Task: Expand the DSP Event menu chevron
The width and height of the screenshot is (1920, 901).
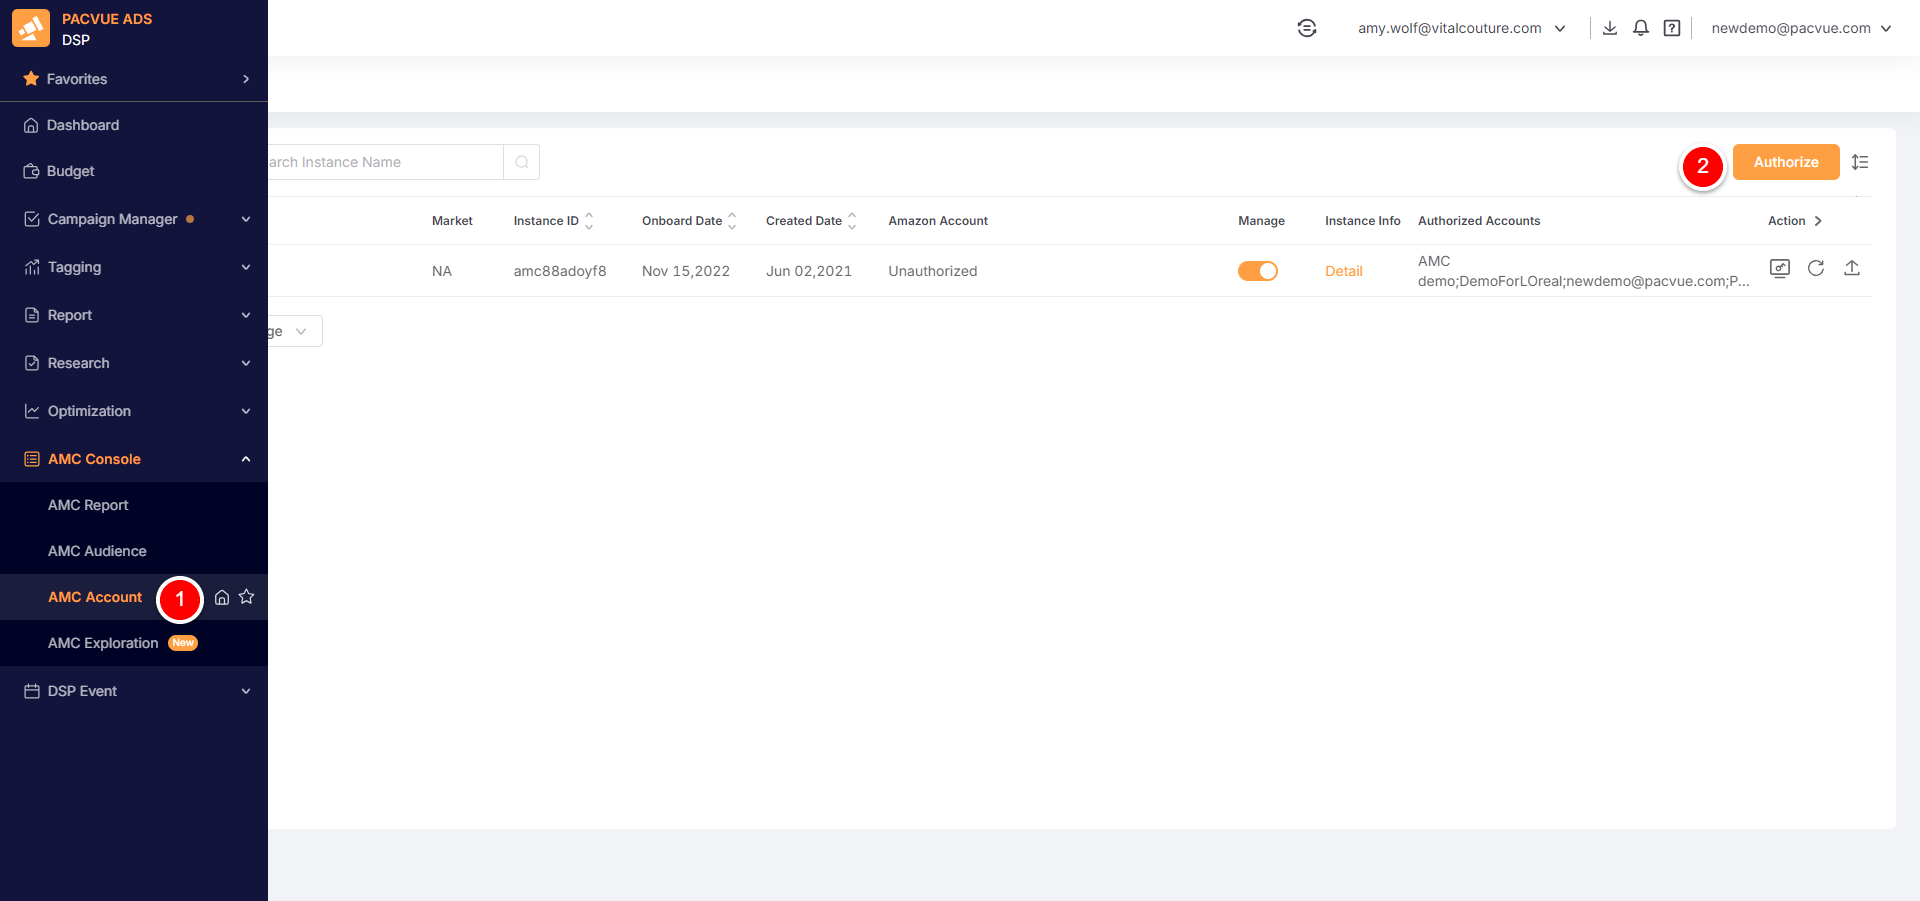Action: [246, 691]
